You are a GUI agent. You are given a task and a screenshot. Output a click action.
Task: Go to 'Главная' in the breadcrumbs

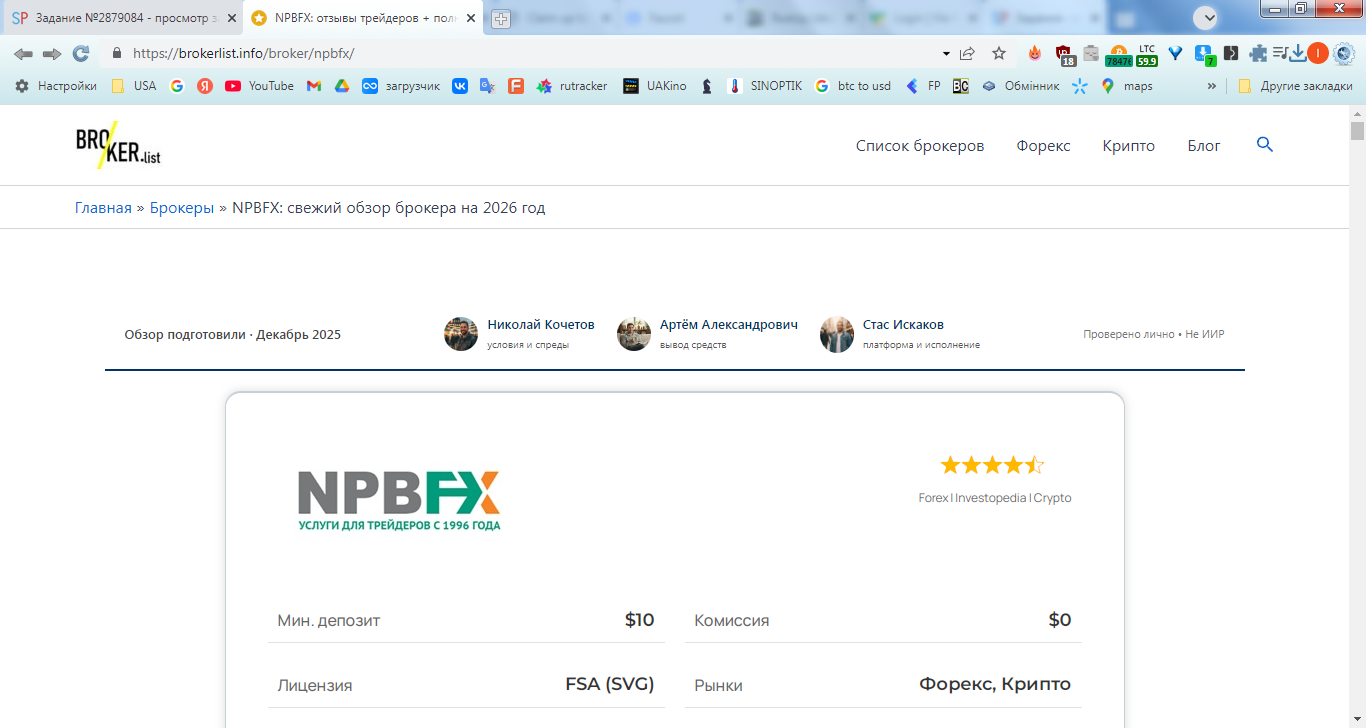103,208
